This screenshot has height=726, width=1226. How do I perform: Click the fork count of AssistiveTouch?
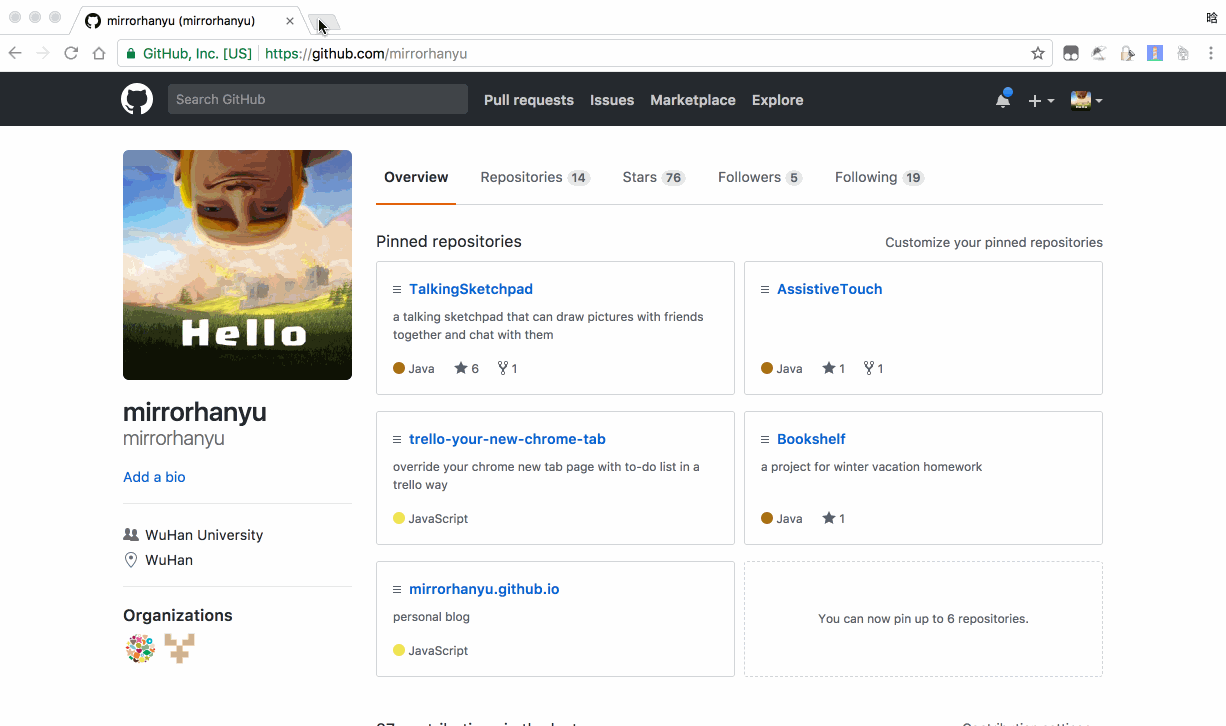(874, 368)
